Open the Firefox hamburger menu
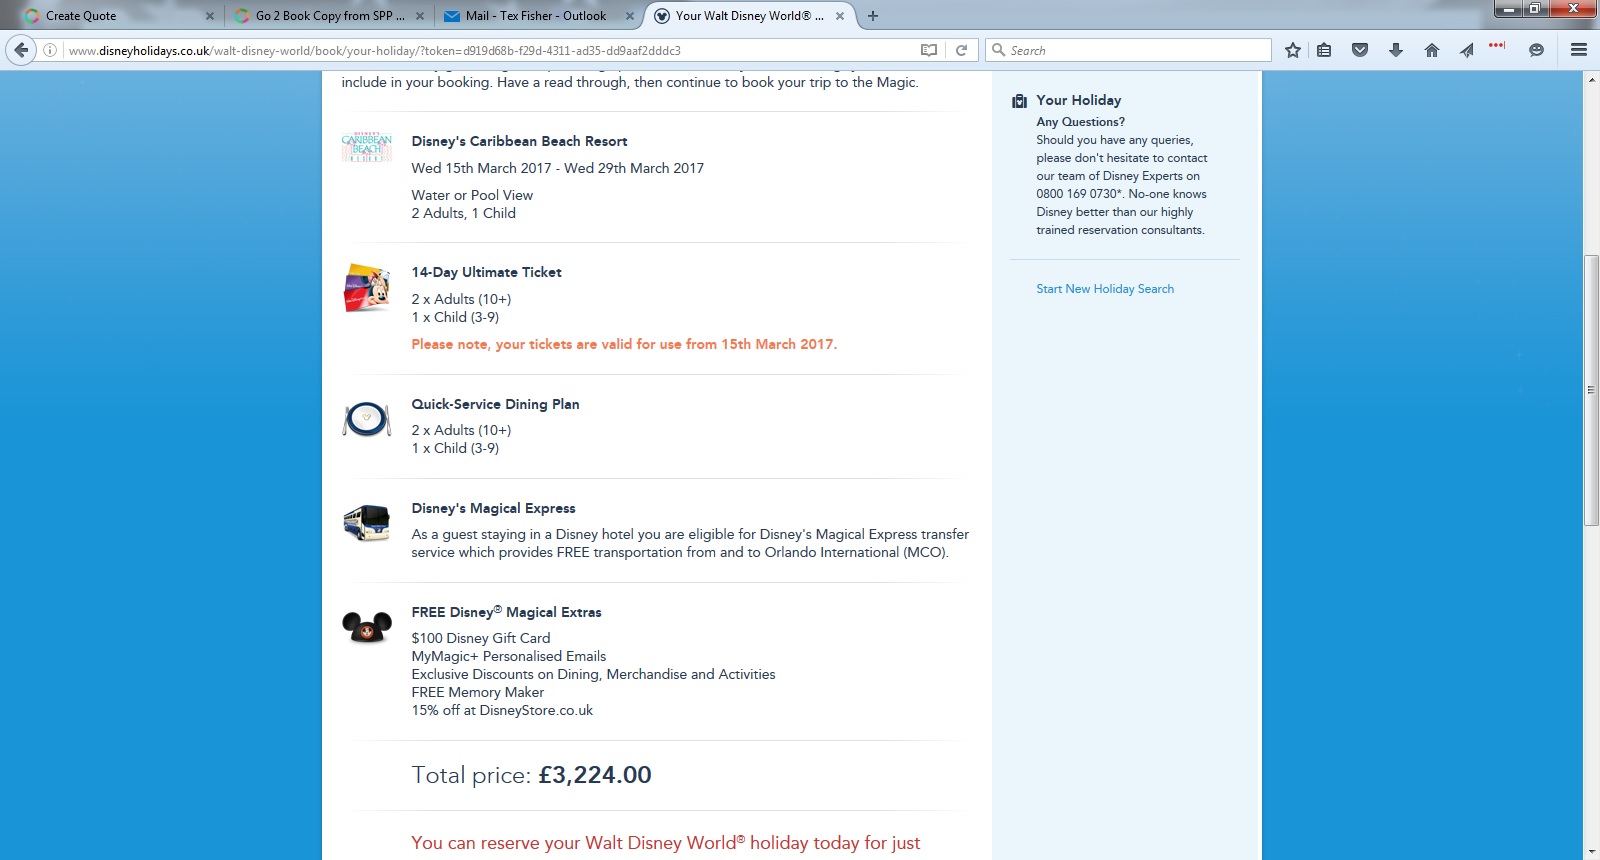 tap(1579, 50)
